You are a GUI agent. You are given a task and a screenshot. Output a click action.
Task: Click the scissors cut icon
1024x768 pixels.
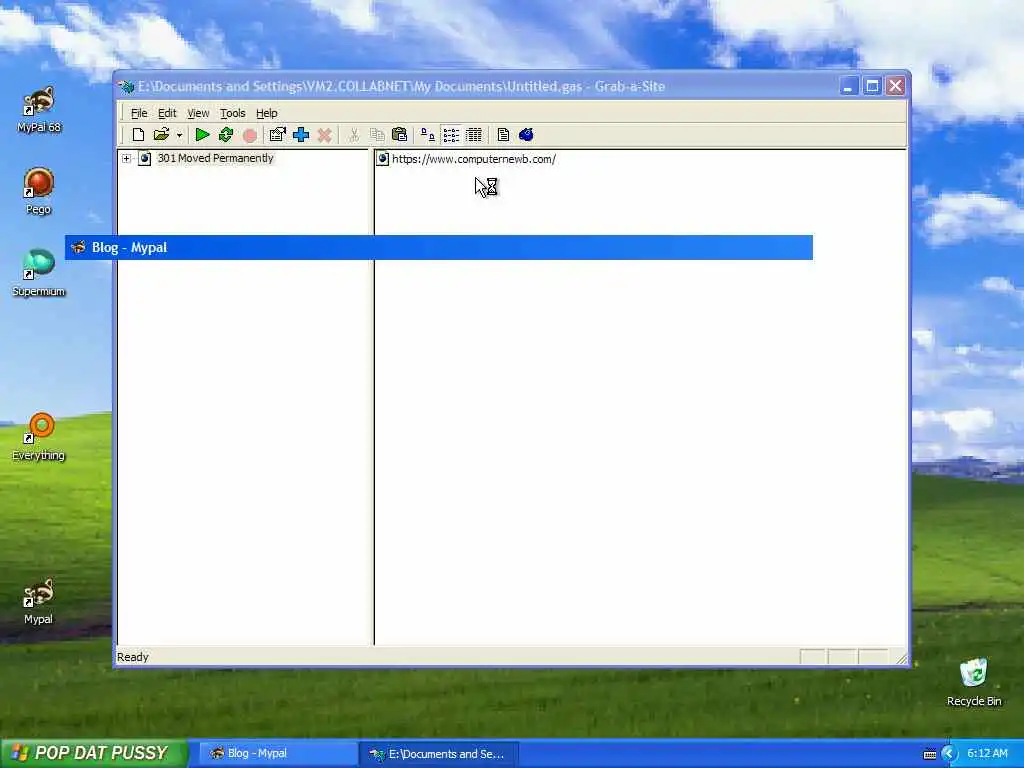[353, 135]
